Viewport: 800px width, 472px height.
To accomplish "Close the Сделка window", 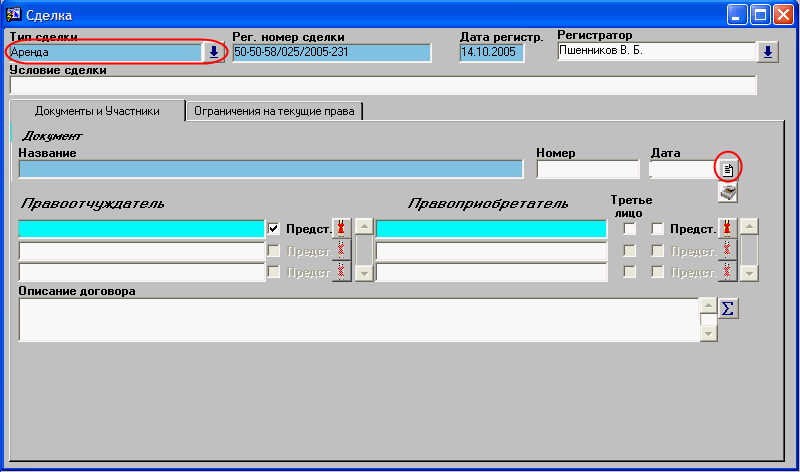I will tap(783, 15).
